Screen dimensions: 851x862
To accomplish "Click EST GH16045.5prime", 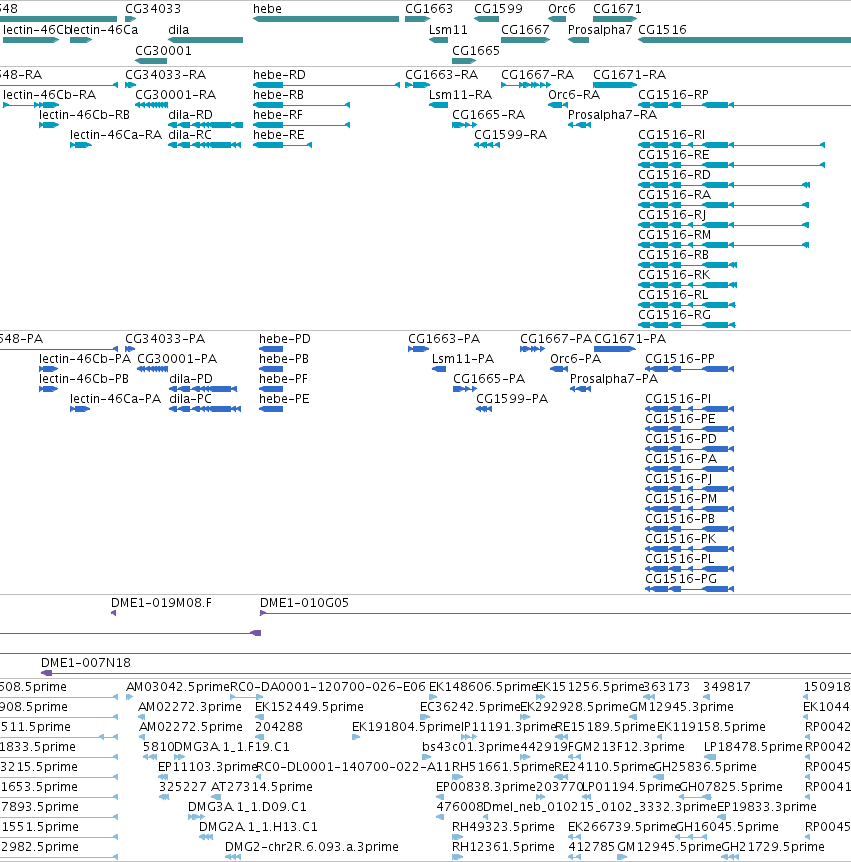I will [x=727, y=827].
